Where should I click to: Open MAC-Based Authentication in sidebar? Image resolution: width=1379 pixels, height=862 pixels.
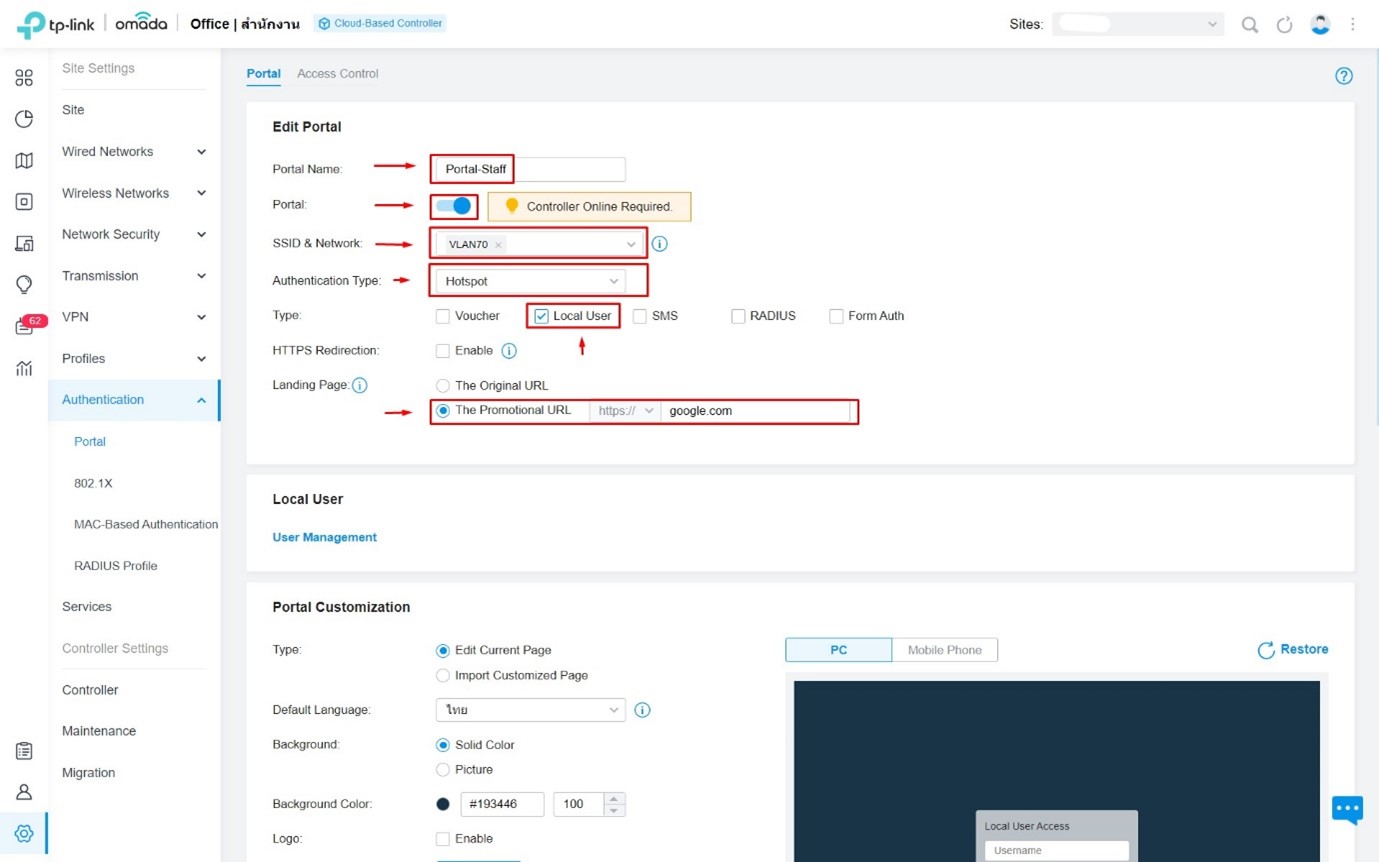[x=146, y=524]
